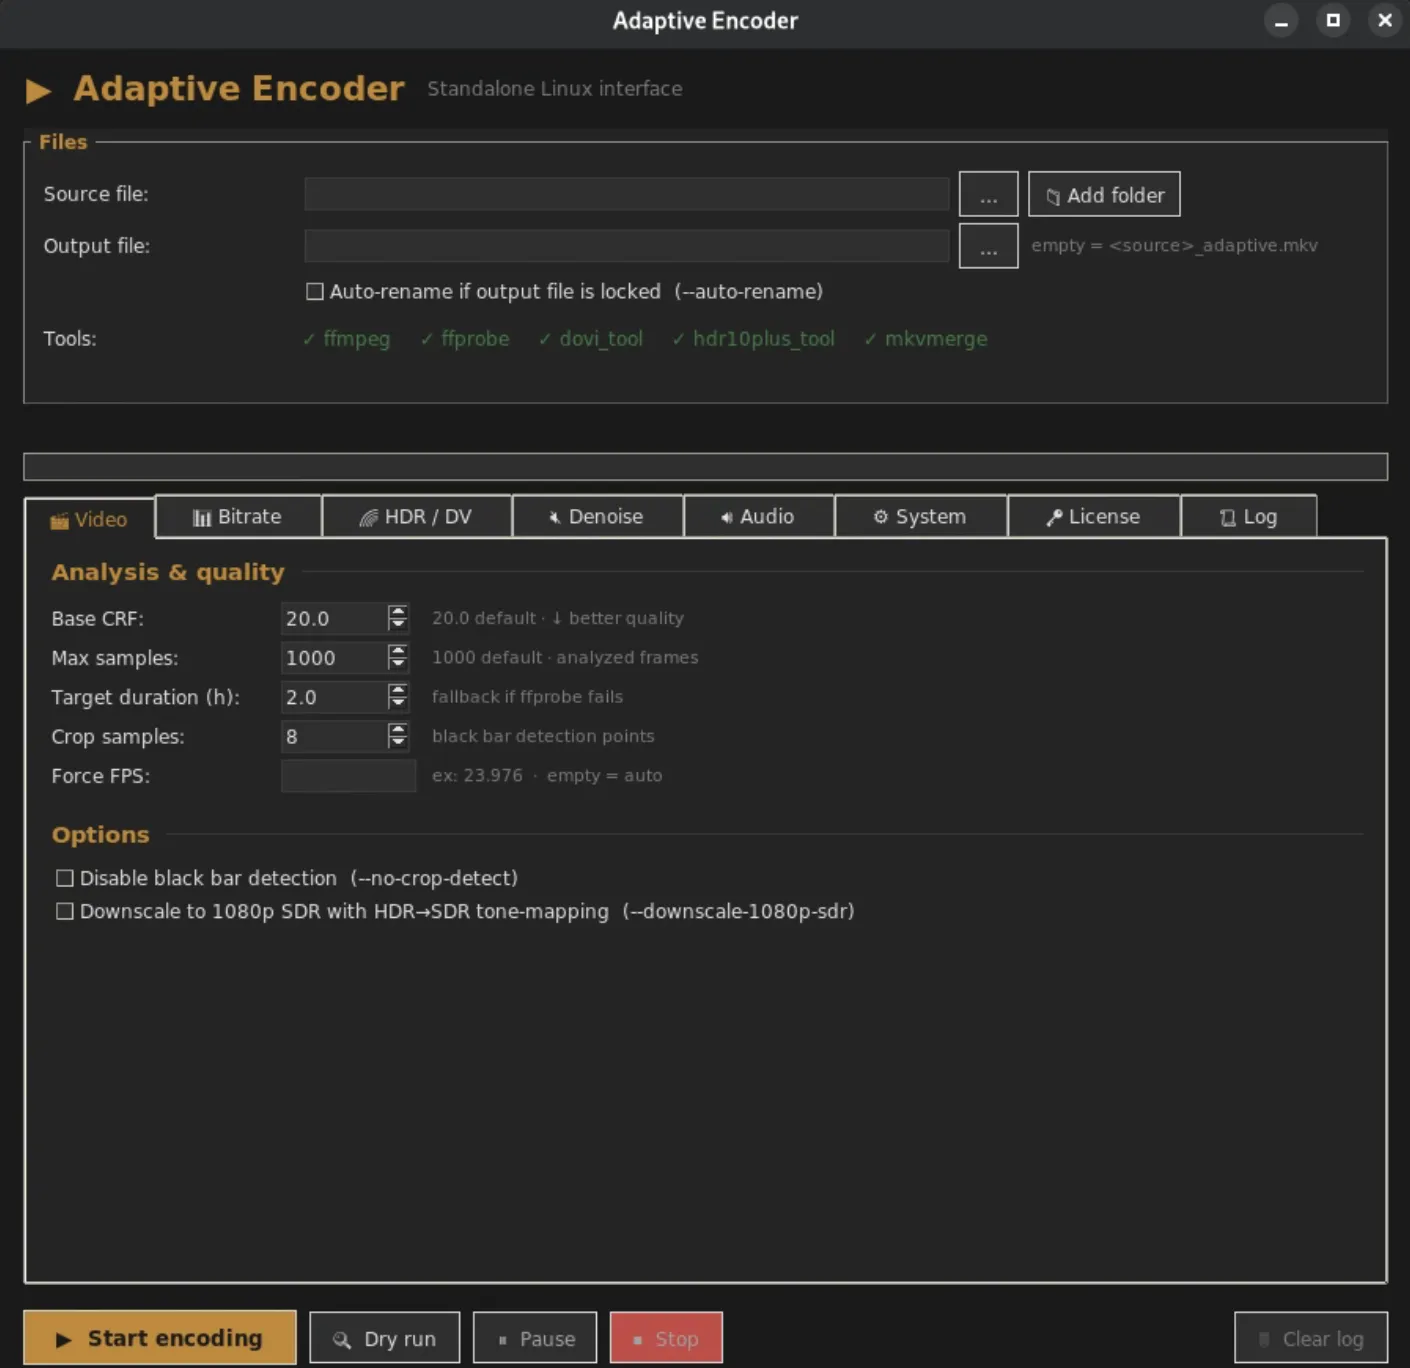
Task: Click Add folder button
Action: click(1104, 194)
